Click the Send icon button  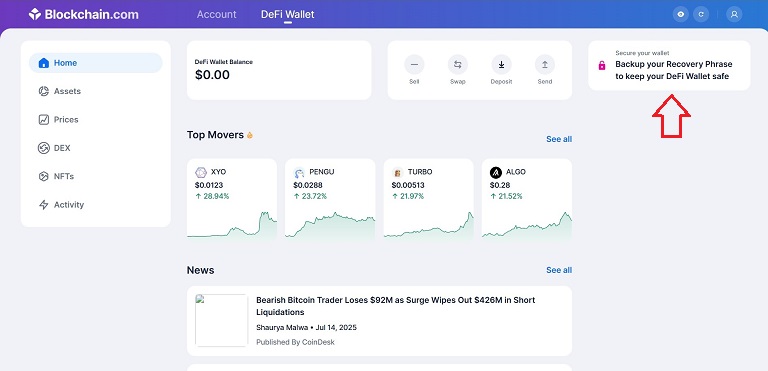(545, 65)
